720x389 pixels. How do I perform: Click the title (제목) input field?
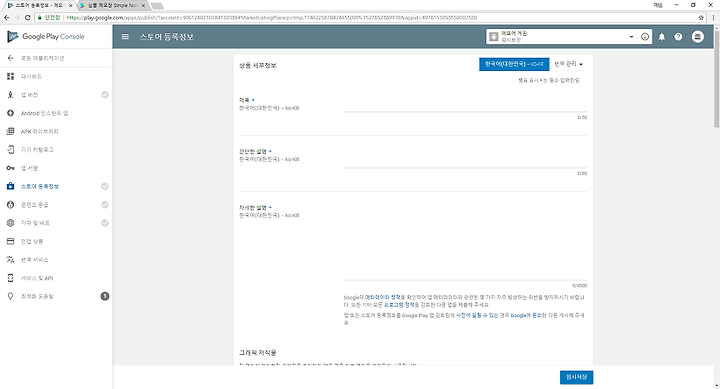pos(465,105)
